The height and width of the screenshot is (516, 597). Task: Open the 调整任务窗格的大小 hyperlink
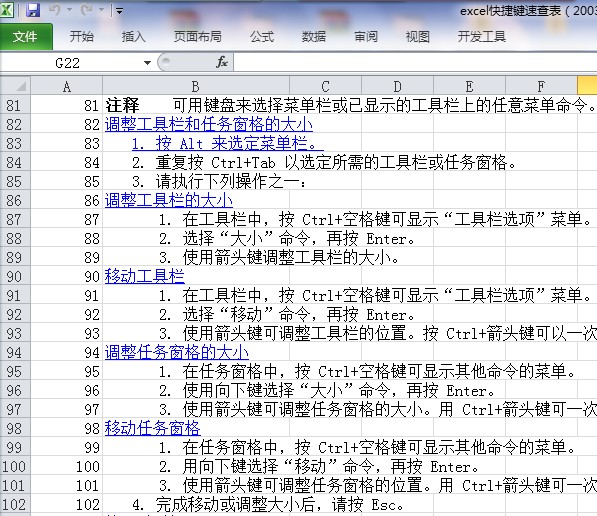pos(177,352)
